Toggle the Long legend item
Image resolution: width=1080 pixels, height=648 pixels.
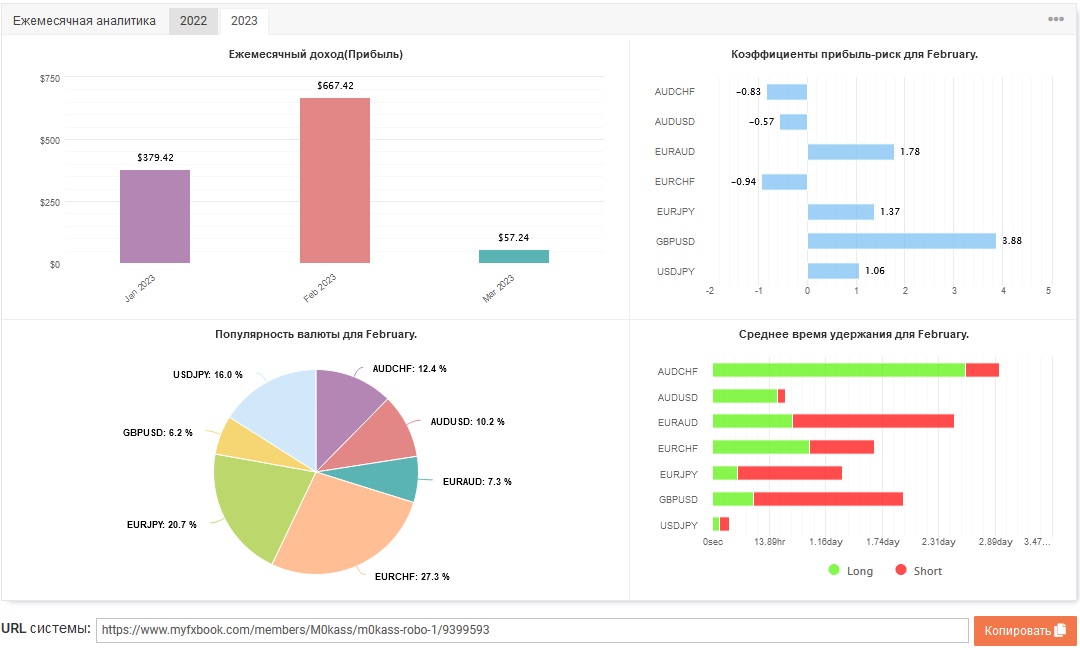[851, 571]
